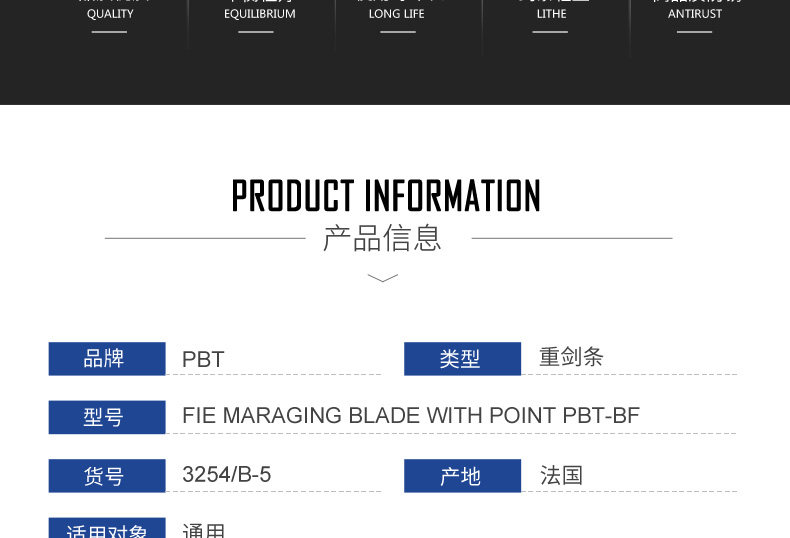
Task: Select the 通用 value text
Action: click(203, 531)
